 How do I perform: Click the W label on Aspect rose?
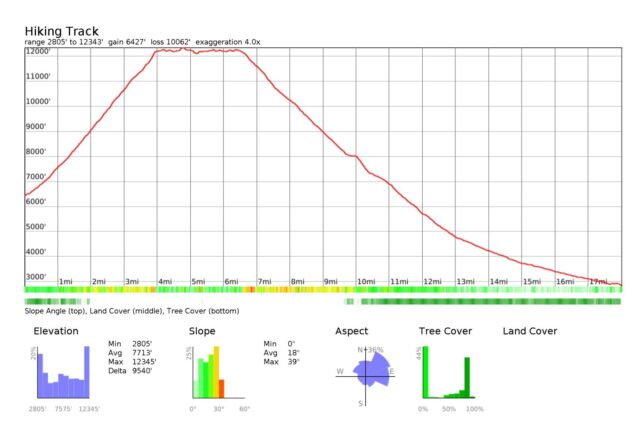tap(340, 372)
